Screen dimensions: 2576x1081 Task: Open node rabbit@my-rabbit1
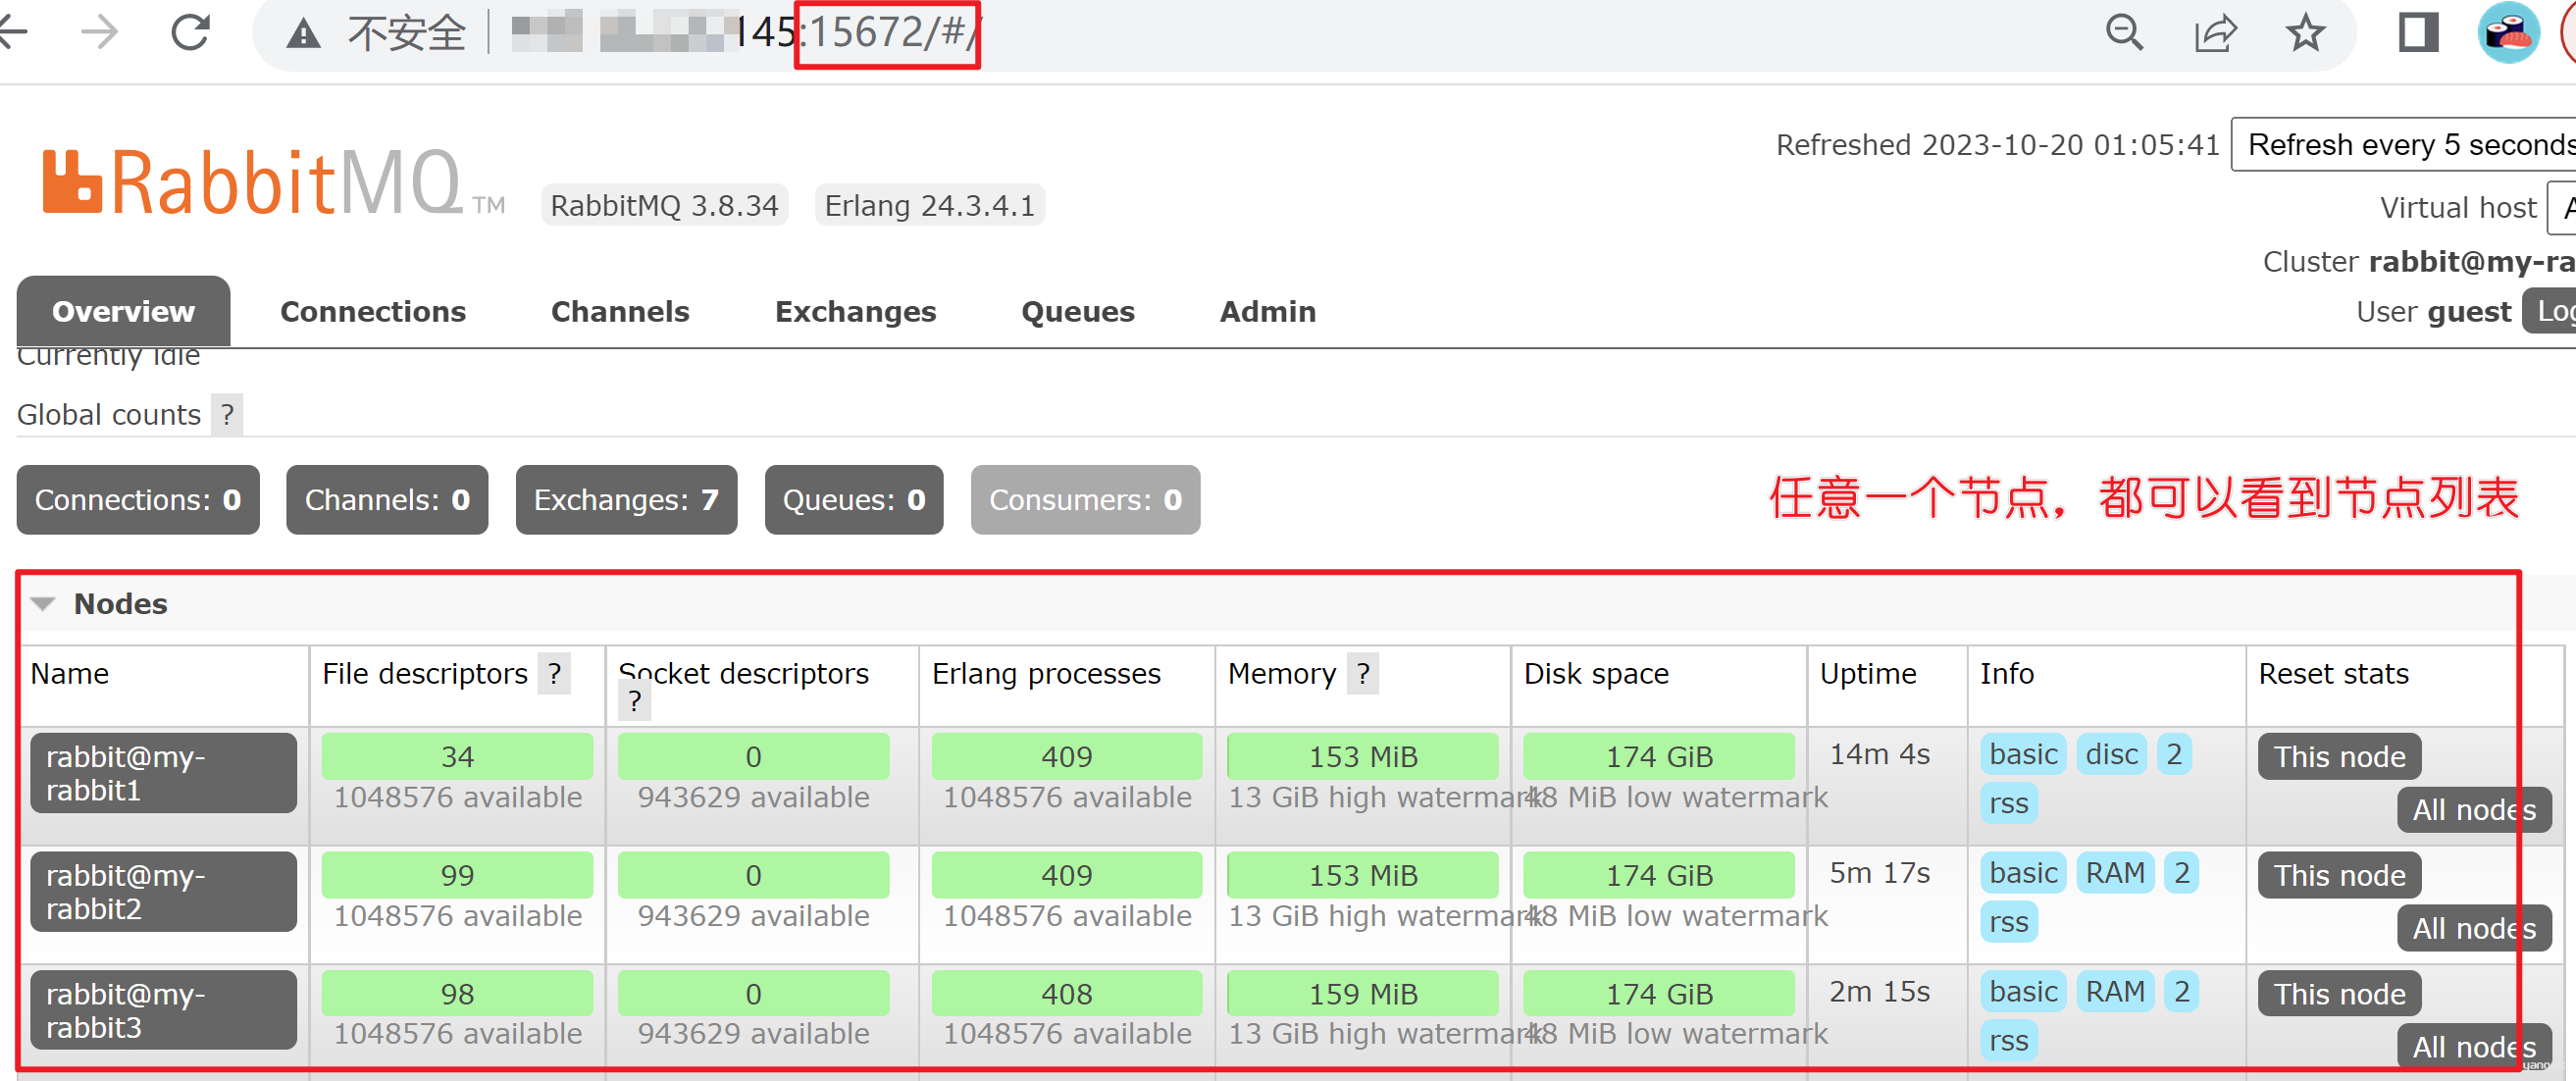click(x=163, y=773)
